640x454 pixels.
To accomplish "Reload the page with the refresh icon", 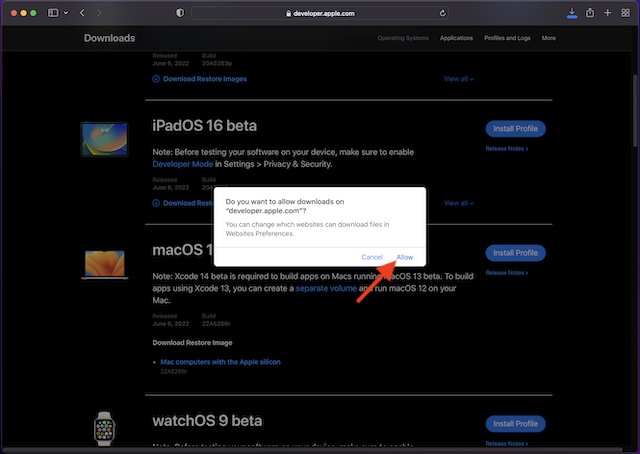I will pos(442,13).
